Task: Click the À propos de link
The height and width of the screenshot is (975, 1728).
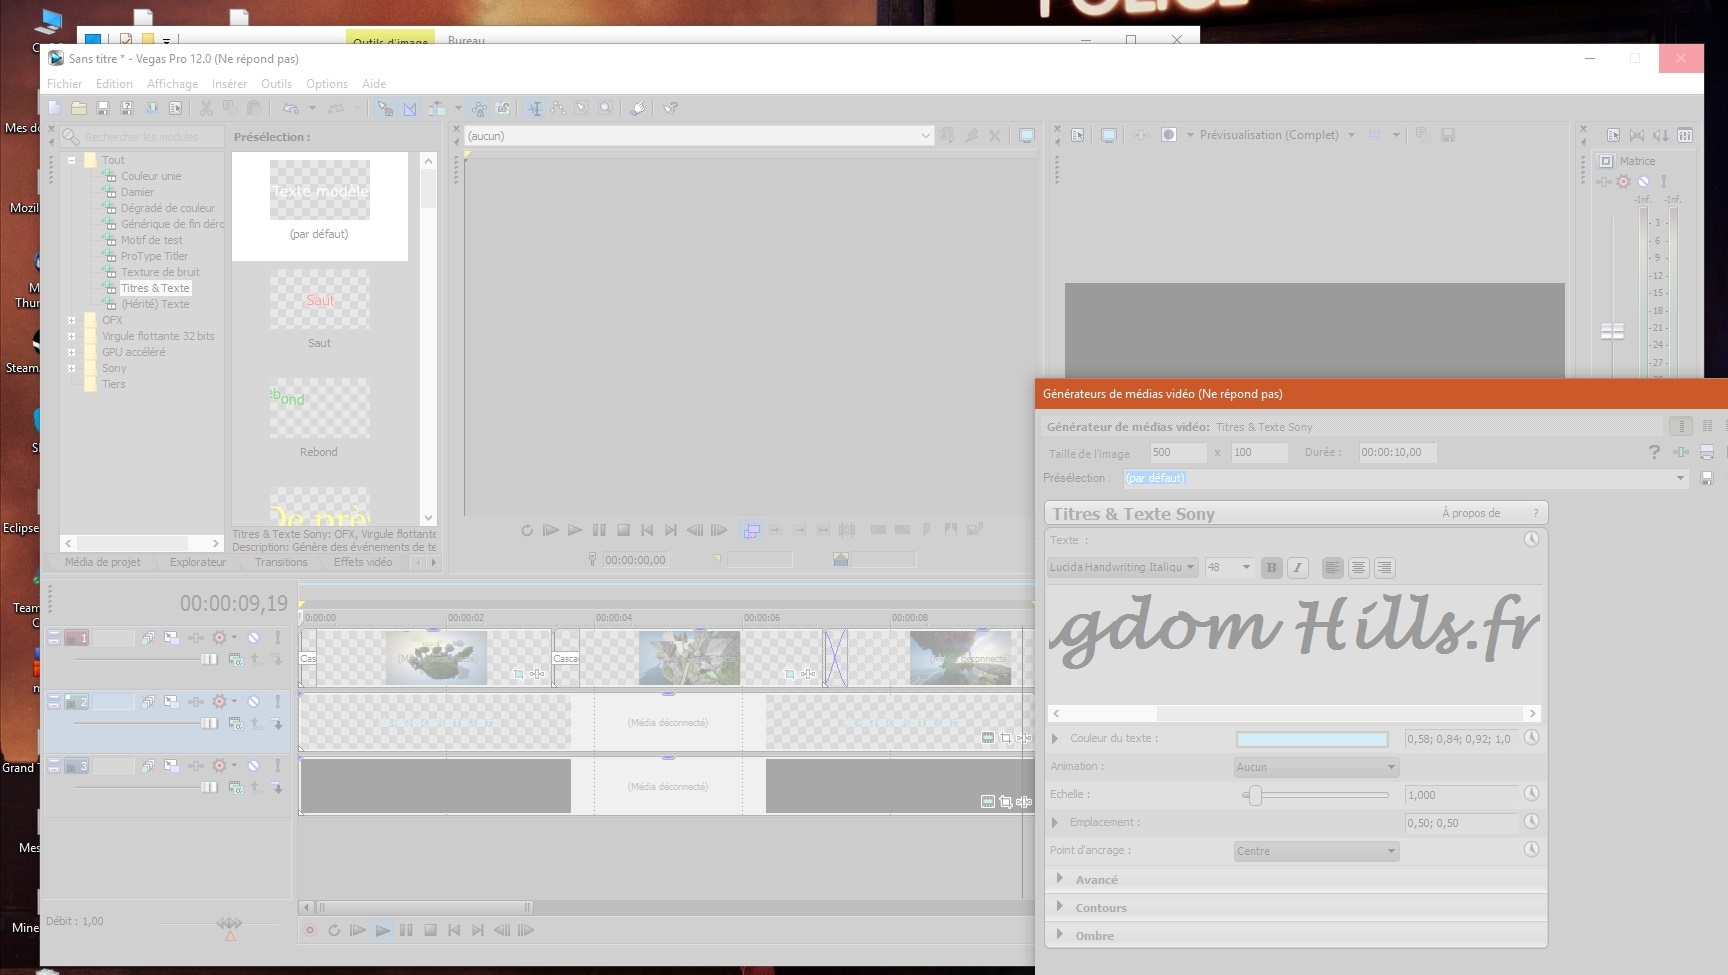Action: tap(1470, 513)
